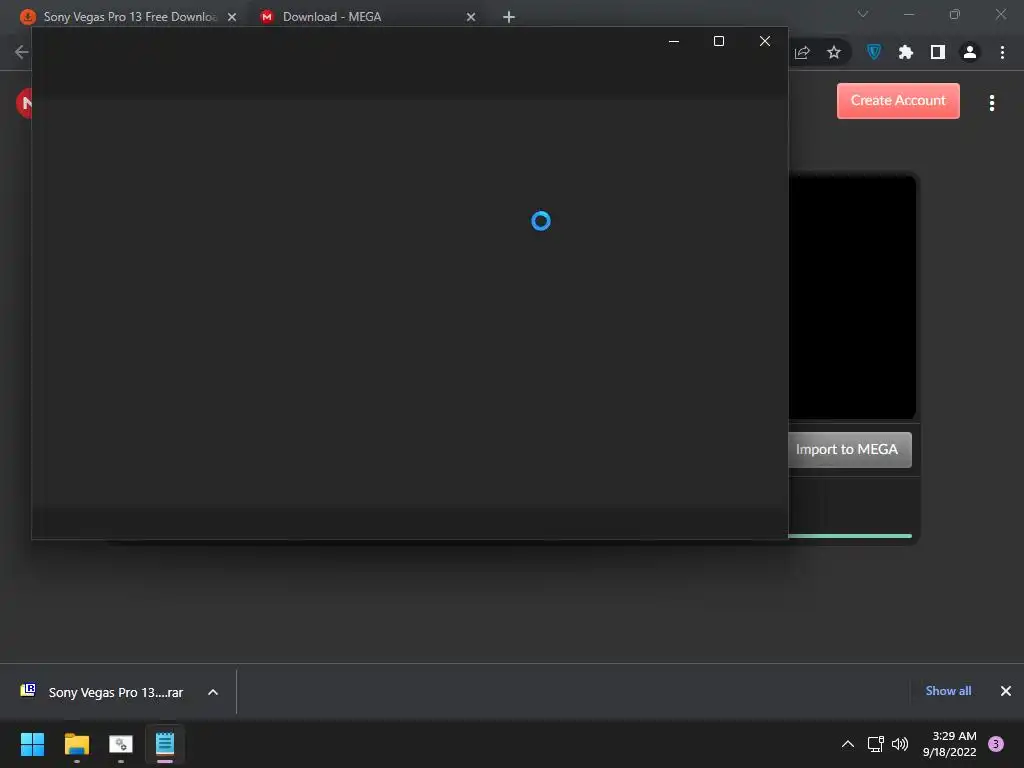Toggle the browser side panel

(937, 52)
